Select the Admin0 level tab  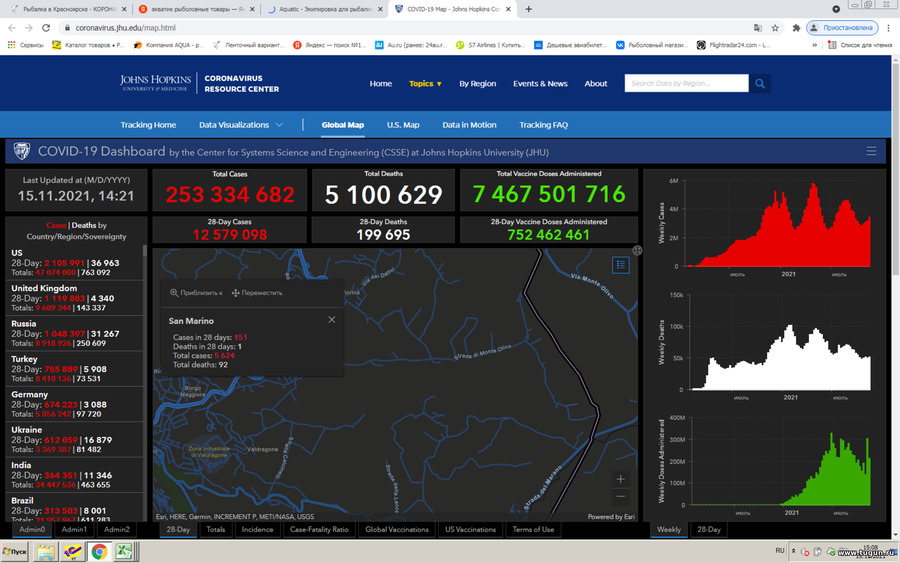pyautogui.click(x=32, y=529)
